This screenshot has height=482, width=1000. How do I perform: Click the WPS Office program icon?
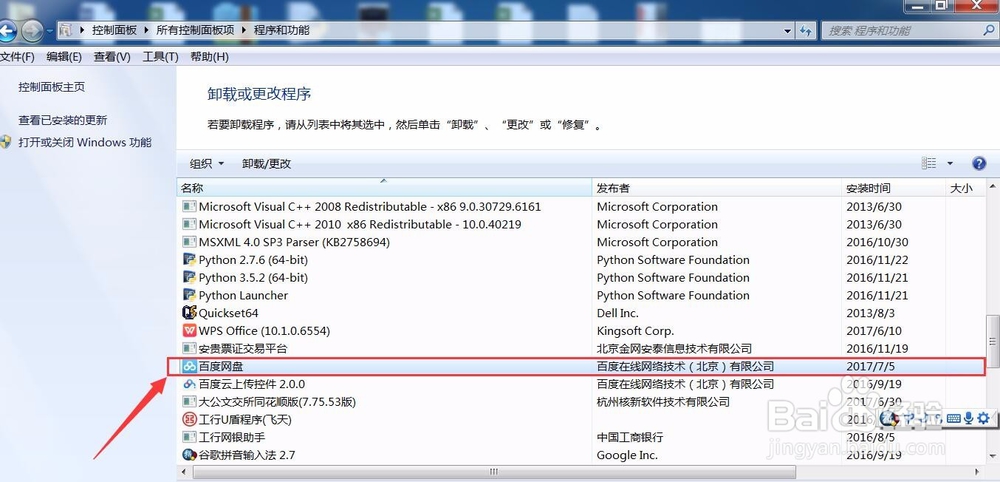tap(189, 331)
